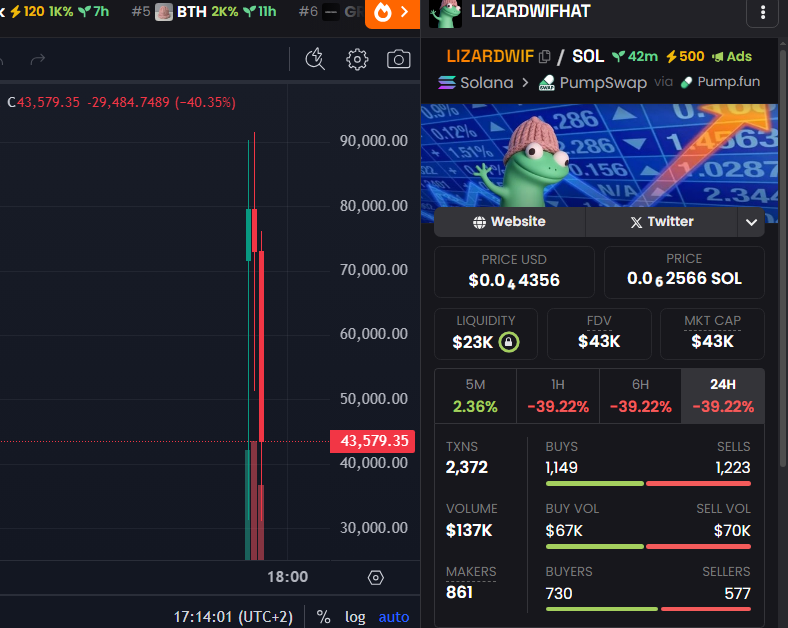
Task: Click the MKT CAP label
Action: [x=712, y=321]
